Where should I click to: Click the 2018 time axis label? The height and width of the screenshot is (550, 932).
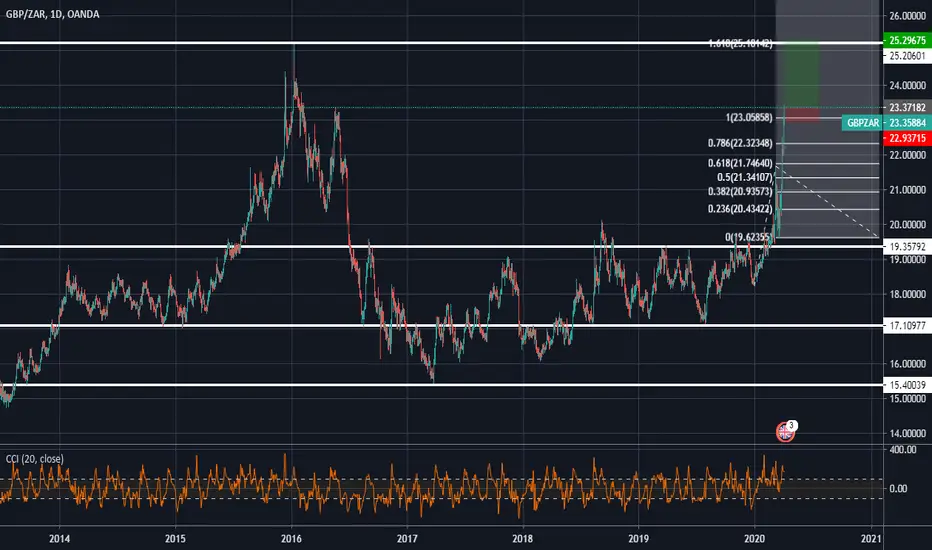[522, 539]
